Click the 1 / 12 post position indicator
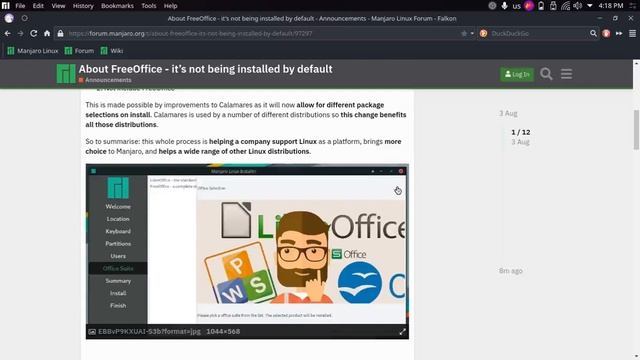 (520, 132)
